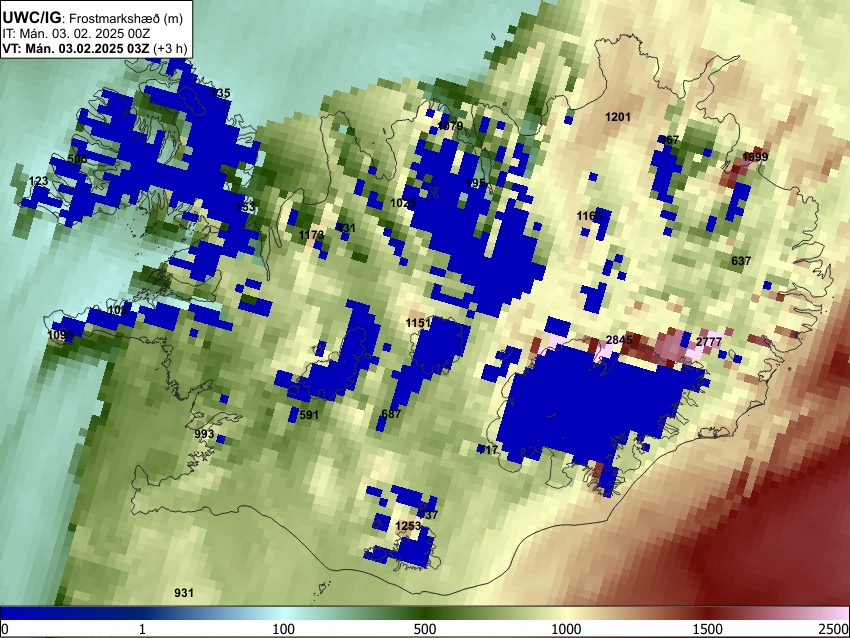Click the map value label 1253
This screenshot has width=850, height=638.
click(x=408, y=526)
